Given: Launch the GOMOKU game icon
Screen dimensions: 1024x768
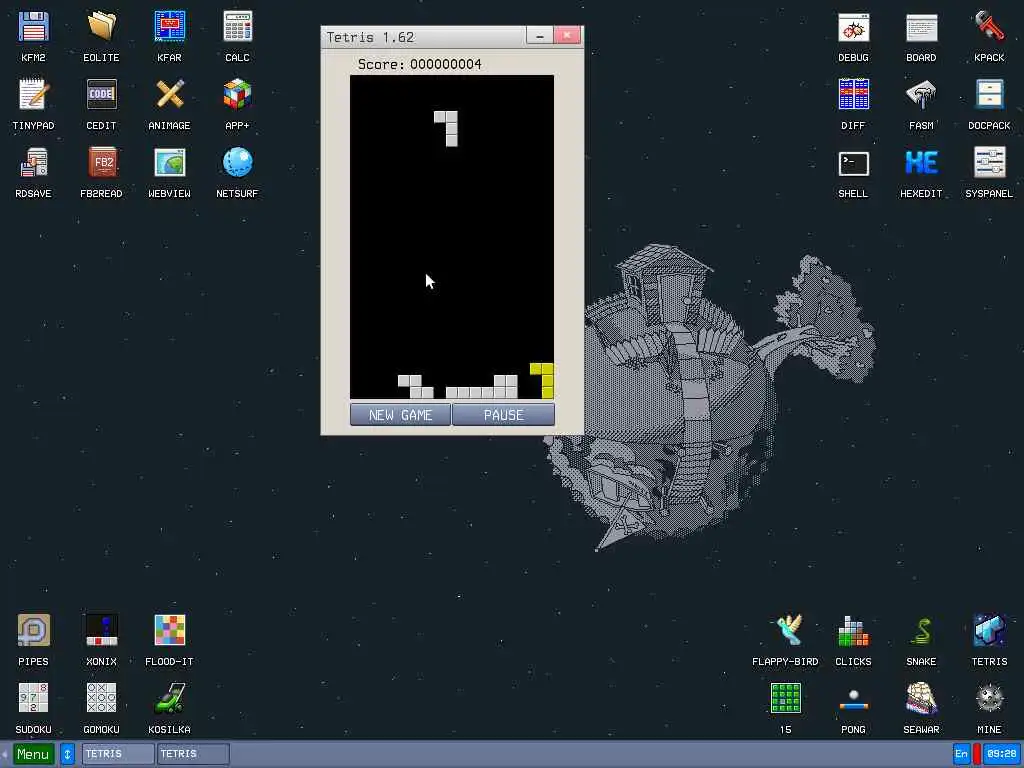Looking at the screenshot, I should (101, 699).
